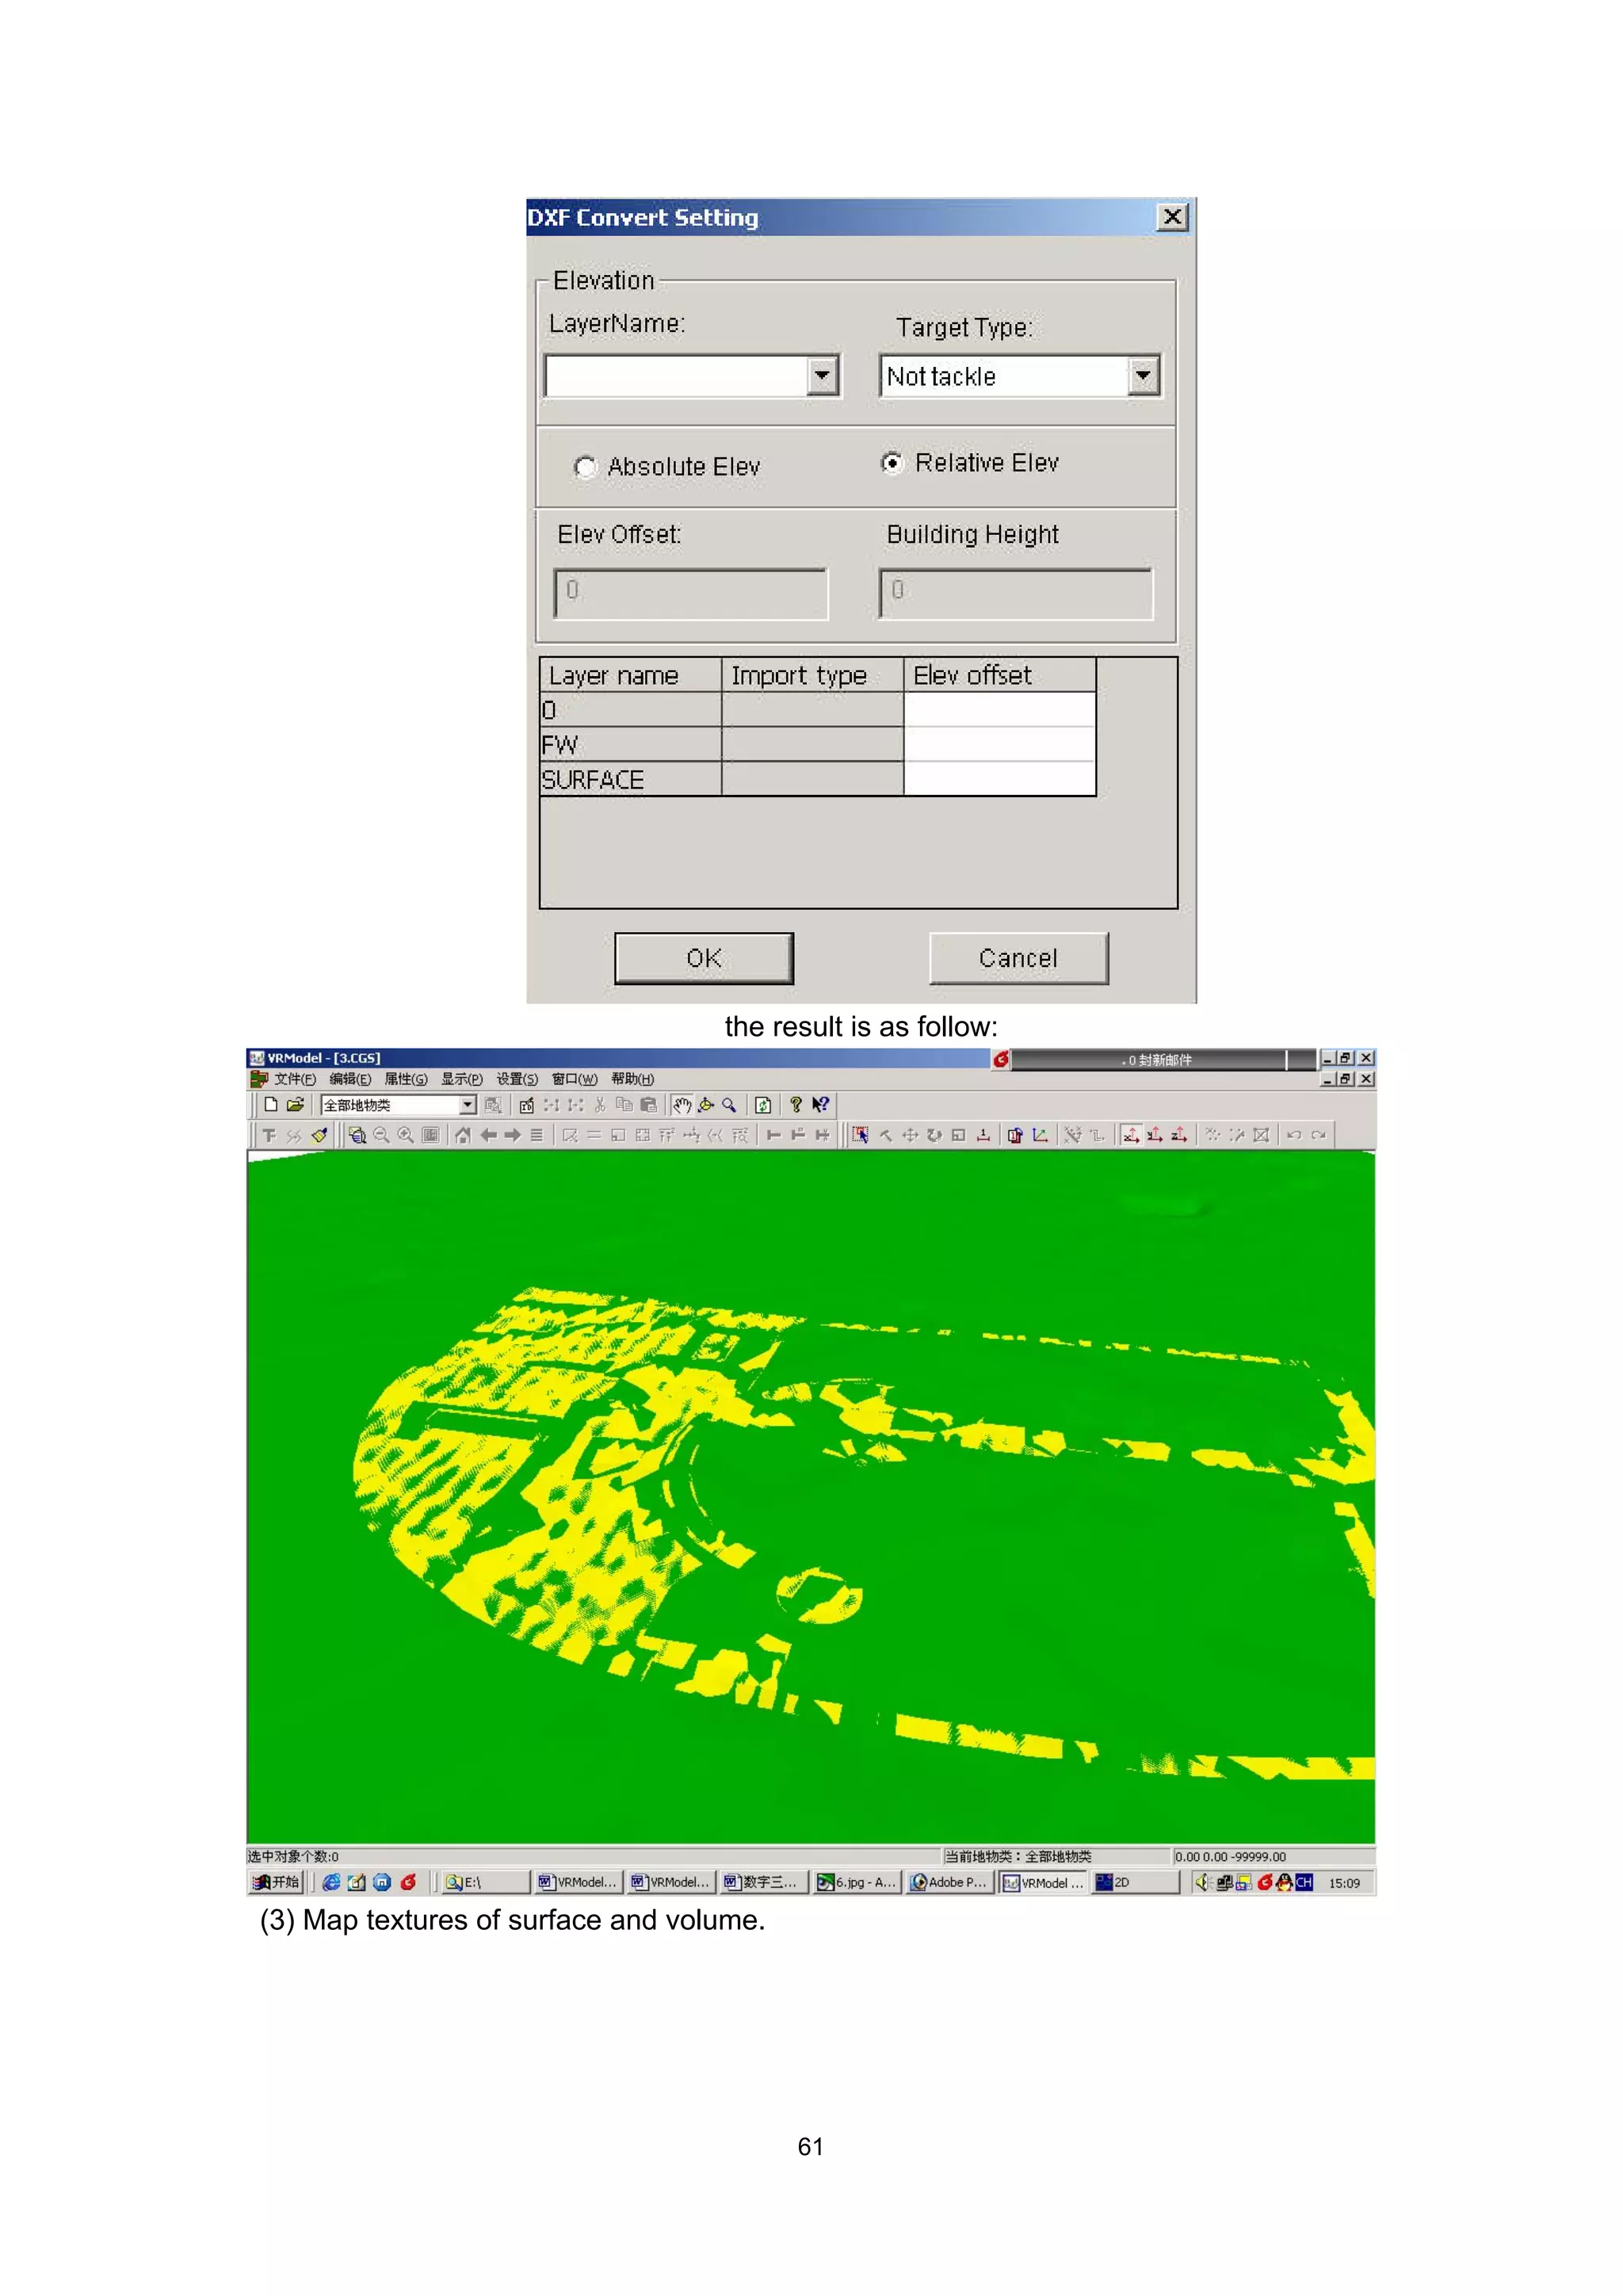Click the Open file folder icon
This screenshot has width=1623, height=2296.
295,1105
